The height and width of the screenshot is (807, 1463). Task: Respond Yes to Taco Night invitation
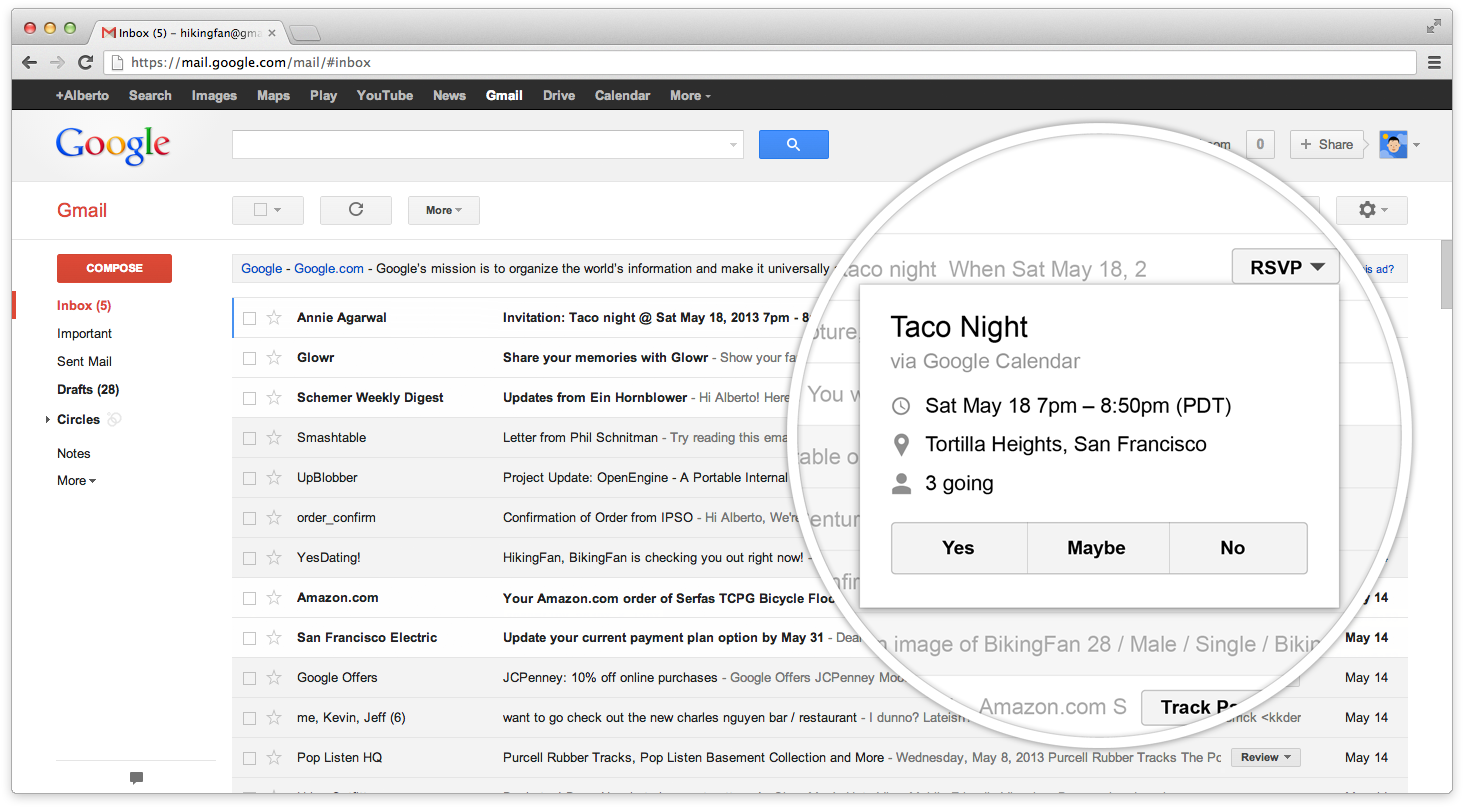958,548
